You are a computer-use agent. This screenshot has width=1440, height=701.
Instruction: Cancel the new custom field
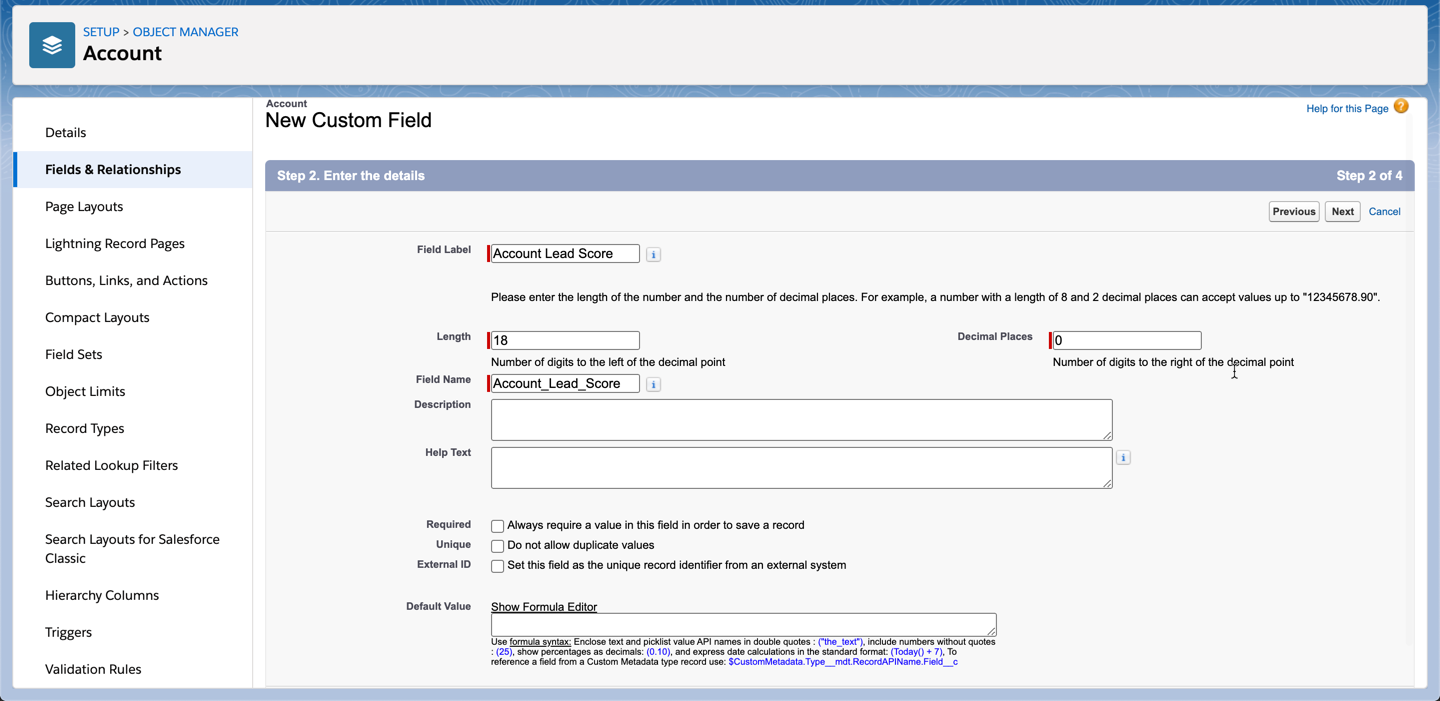click(x=1384, y=212)
